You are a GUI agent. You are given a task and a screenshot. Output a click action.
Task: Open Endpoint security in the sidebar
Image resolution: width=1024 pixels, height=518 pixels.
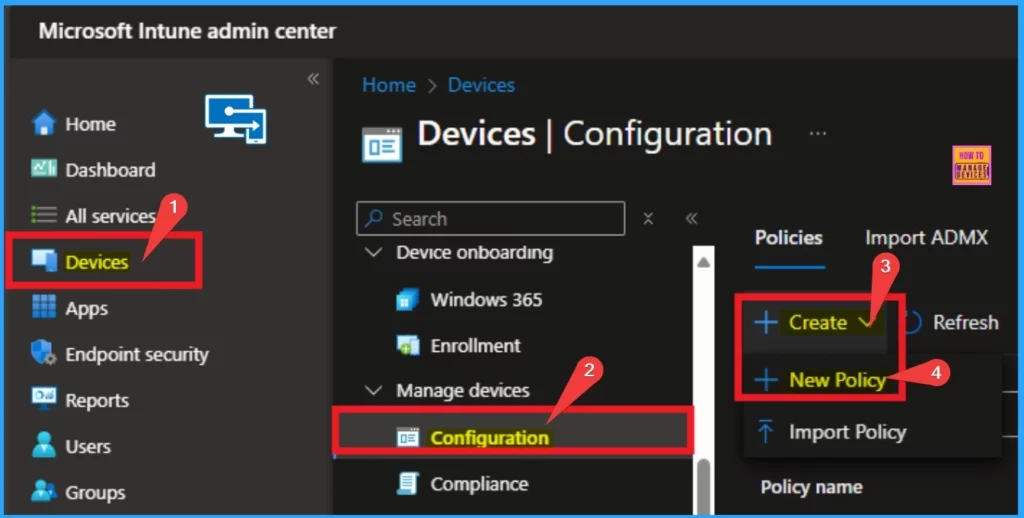point(136,354)
